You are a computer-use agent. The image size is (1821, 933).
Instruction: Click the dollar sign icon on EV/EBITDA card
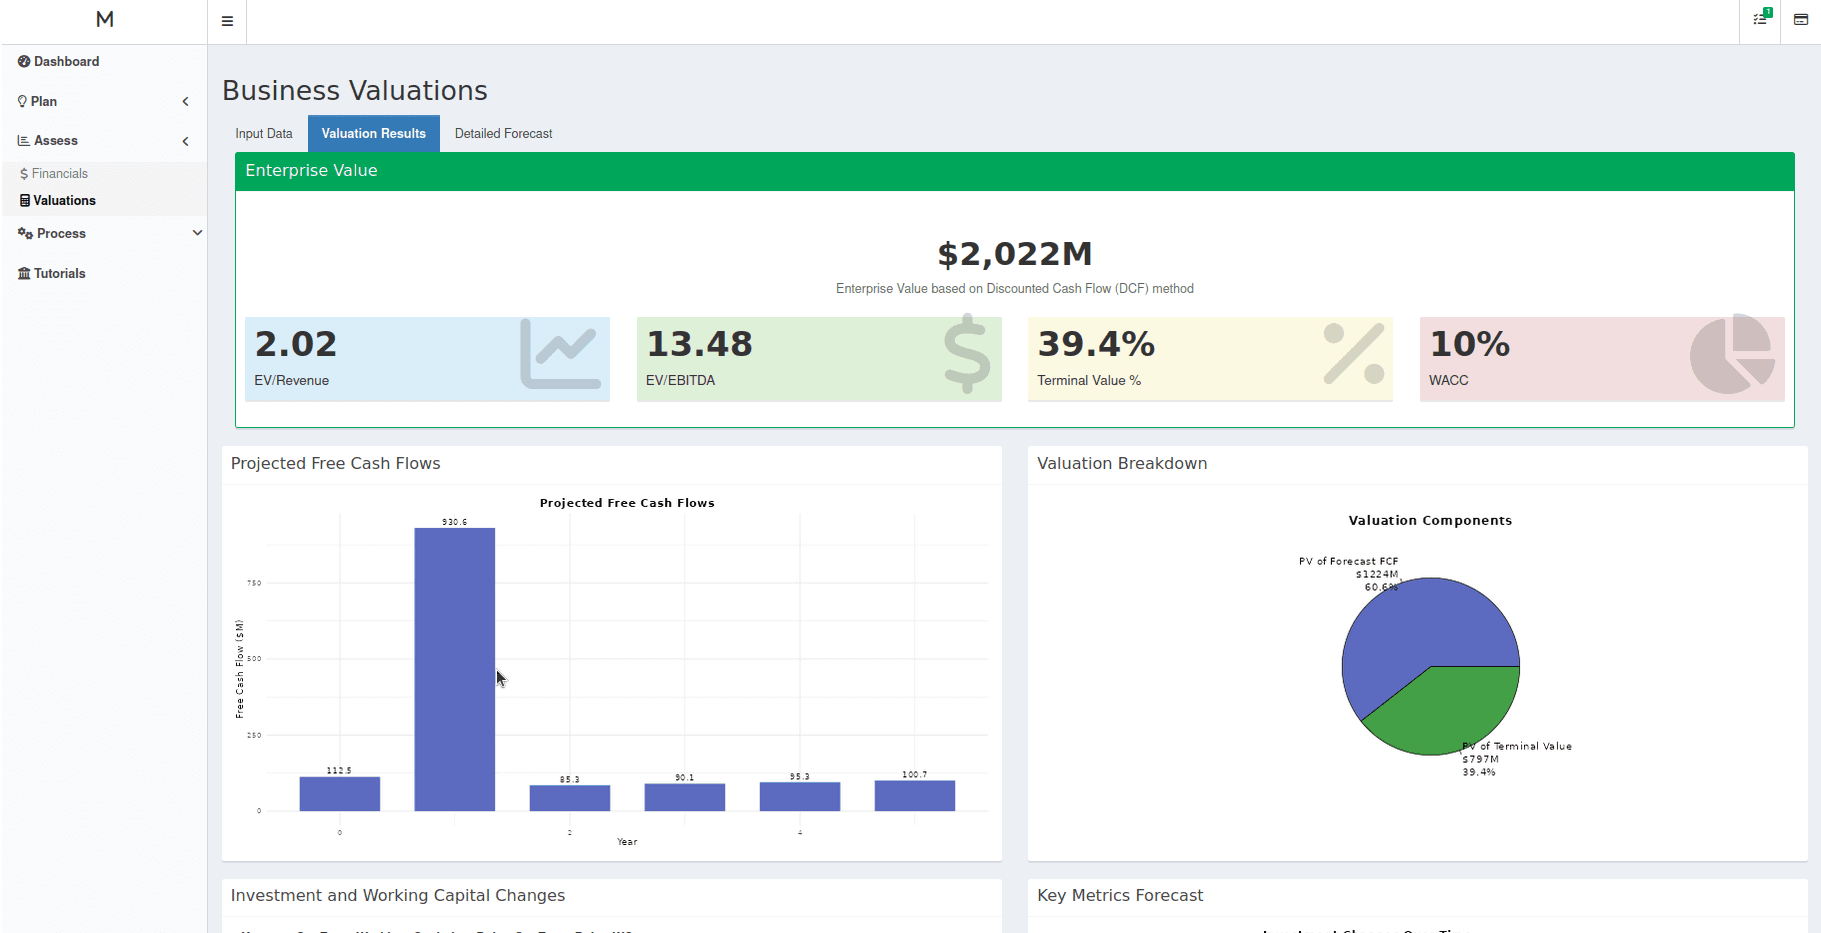966,354
